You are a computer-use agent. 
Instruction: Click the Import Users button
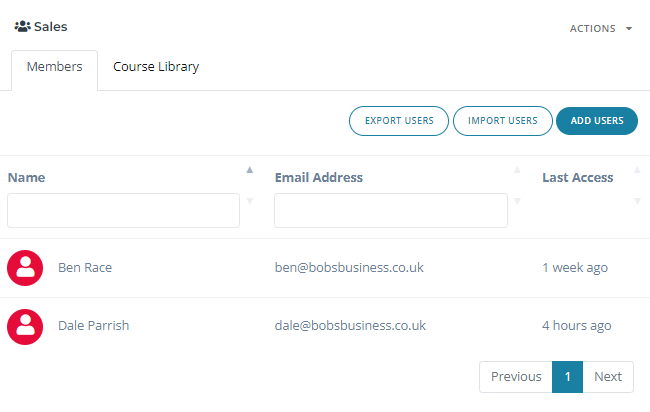pyautogui.click(x=503, y=121)
